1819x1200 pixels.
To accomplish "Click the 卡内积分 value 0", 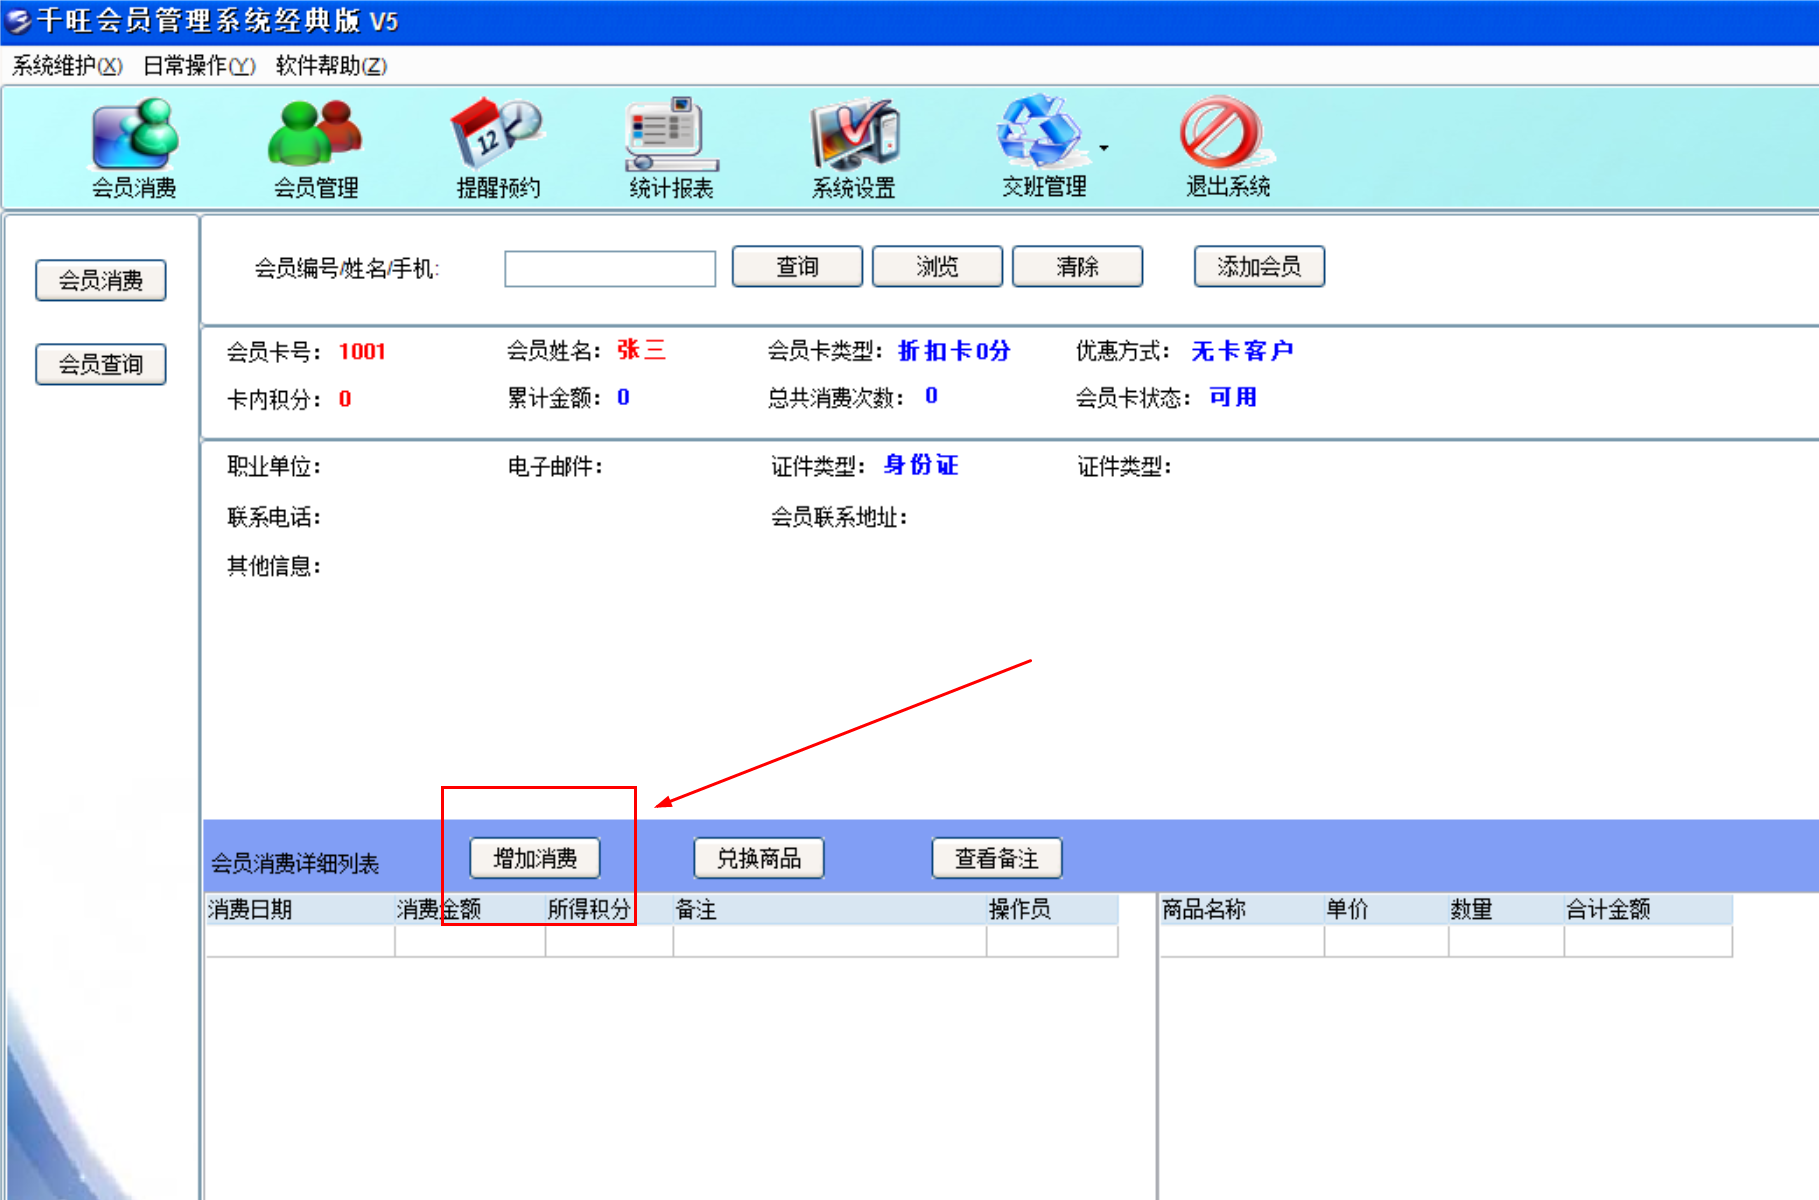I will [x=345, y=399].
